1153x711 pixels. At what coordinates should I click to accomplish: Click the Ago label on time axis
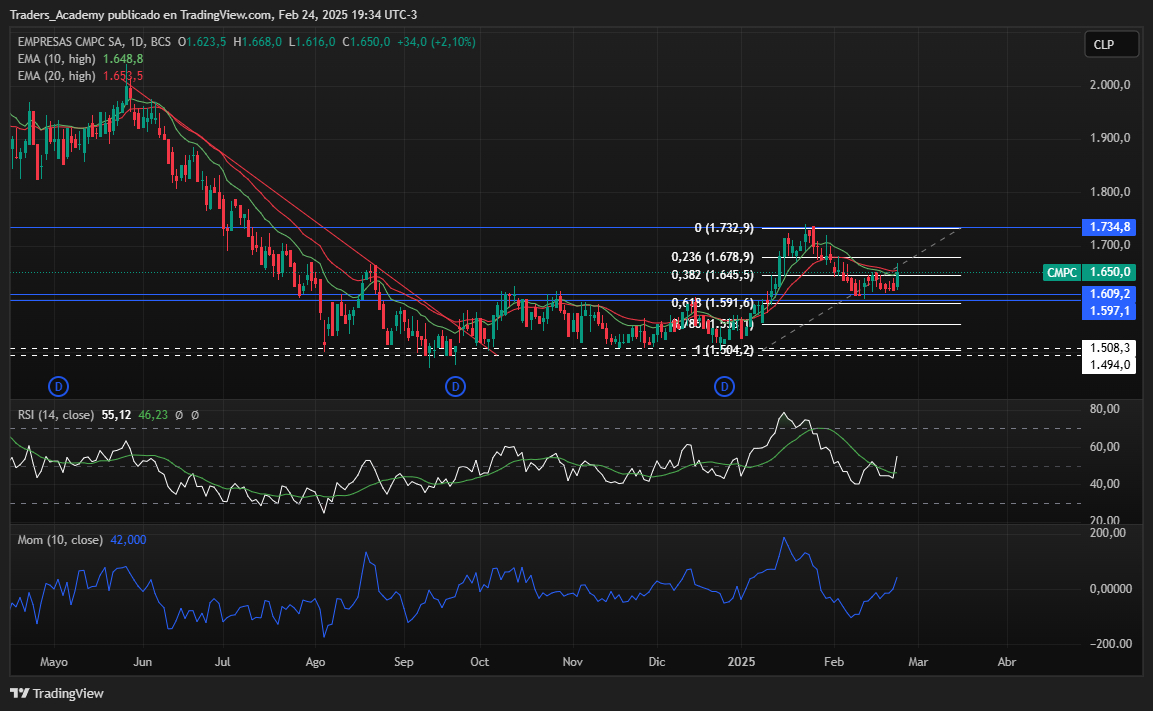(315, 662)
